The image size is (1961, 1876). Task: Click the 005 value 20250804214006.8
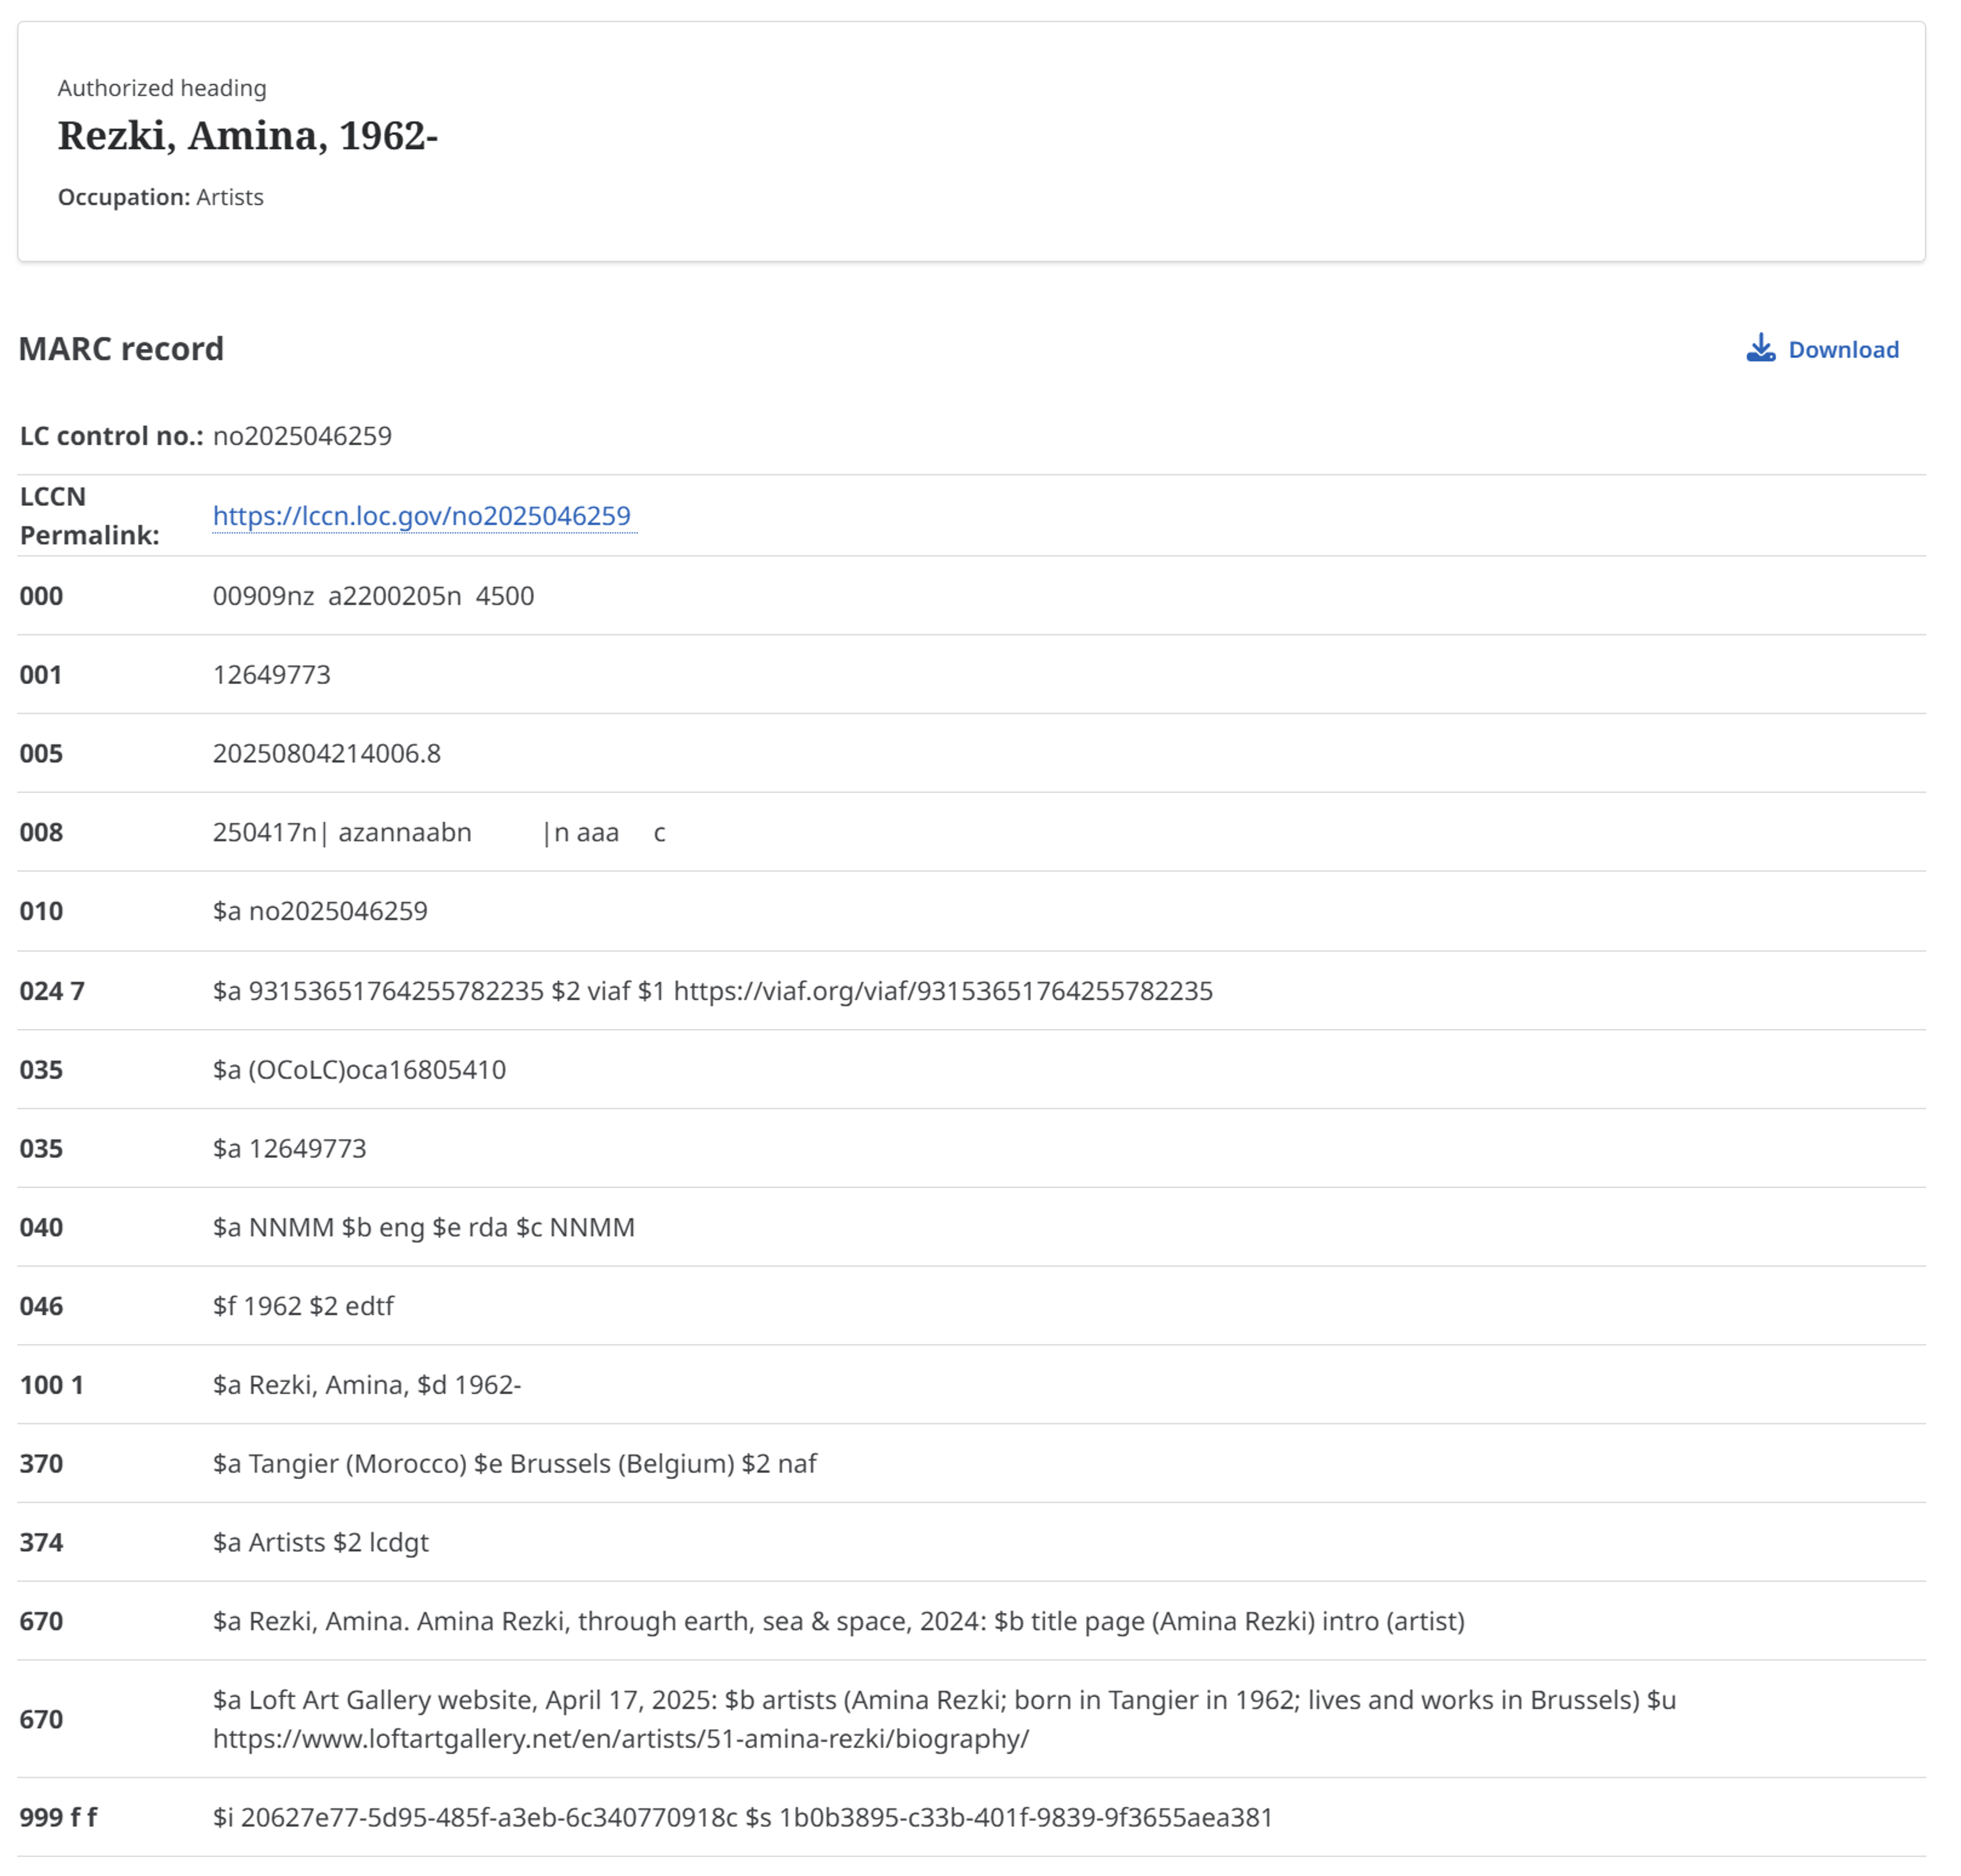point(327,754)
